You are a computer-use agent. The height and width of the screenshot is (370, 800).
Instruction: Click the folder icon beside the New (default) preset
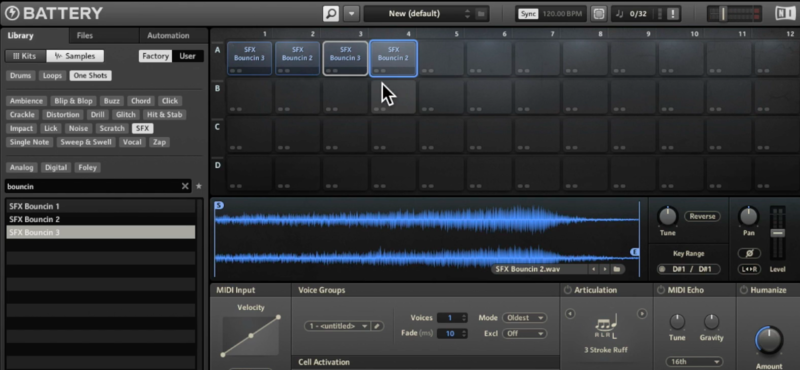click(481, 14)
